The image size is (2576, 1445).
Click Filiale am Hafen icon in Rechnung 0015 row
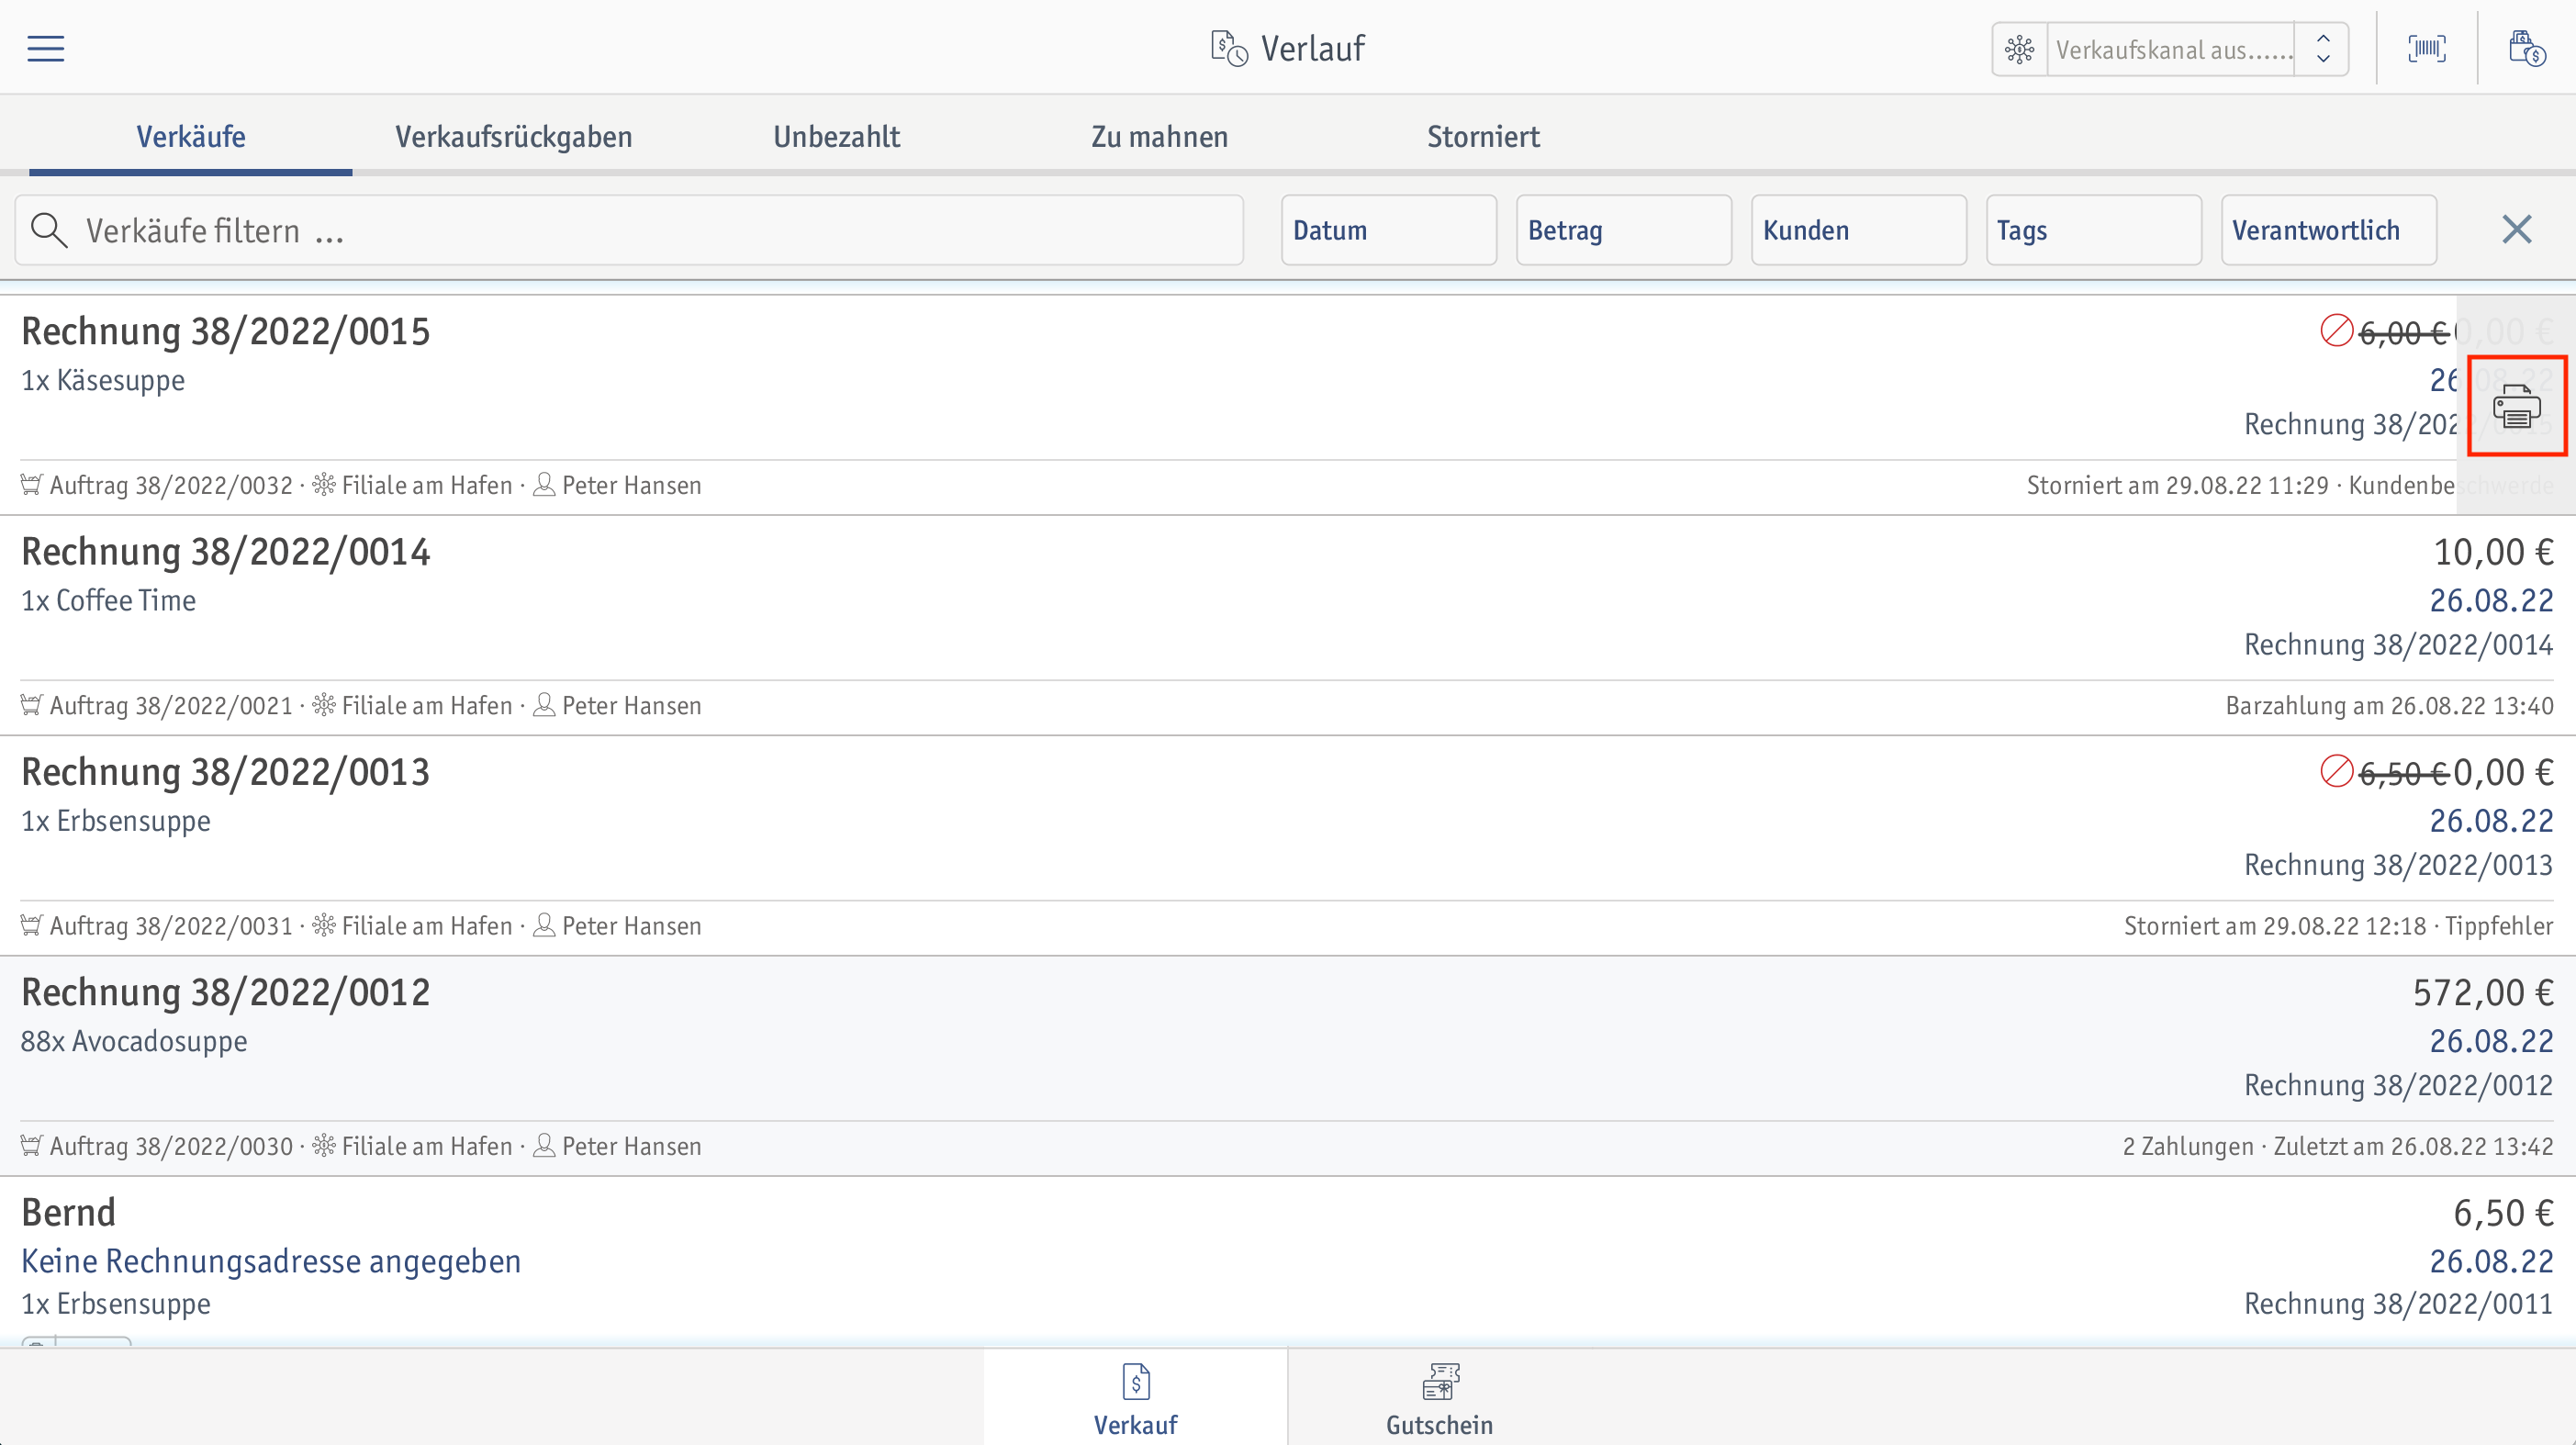(x=324, y=485)
